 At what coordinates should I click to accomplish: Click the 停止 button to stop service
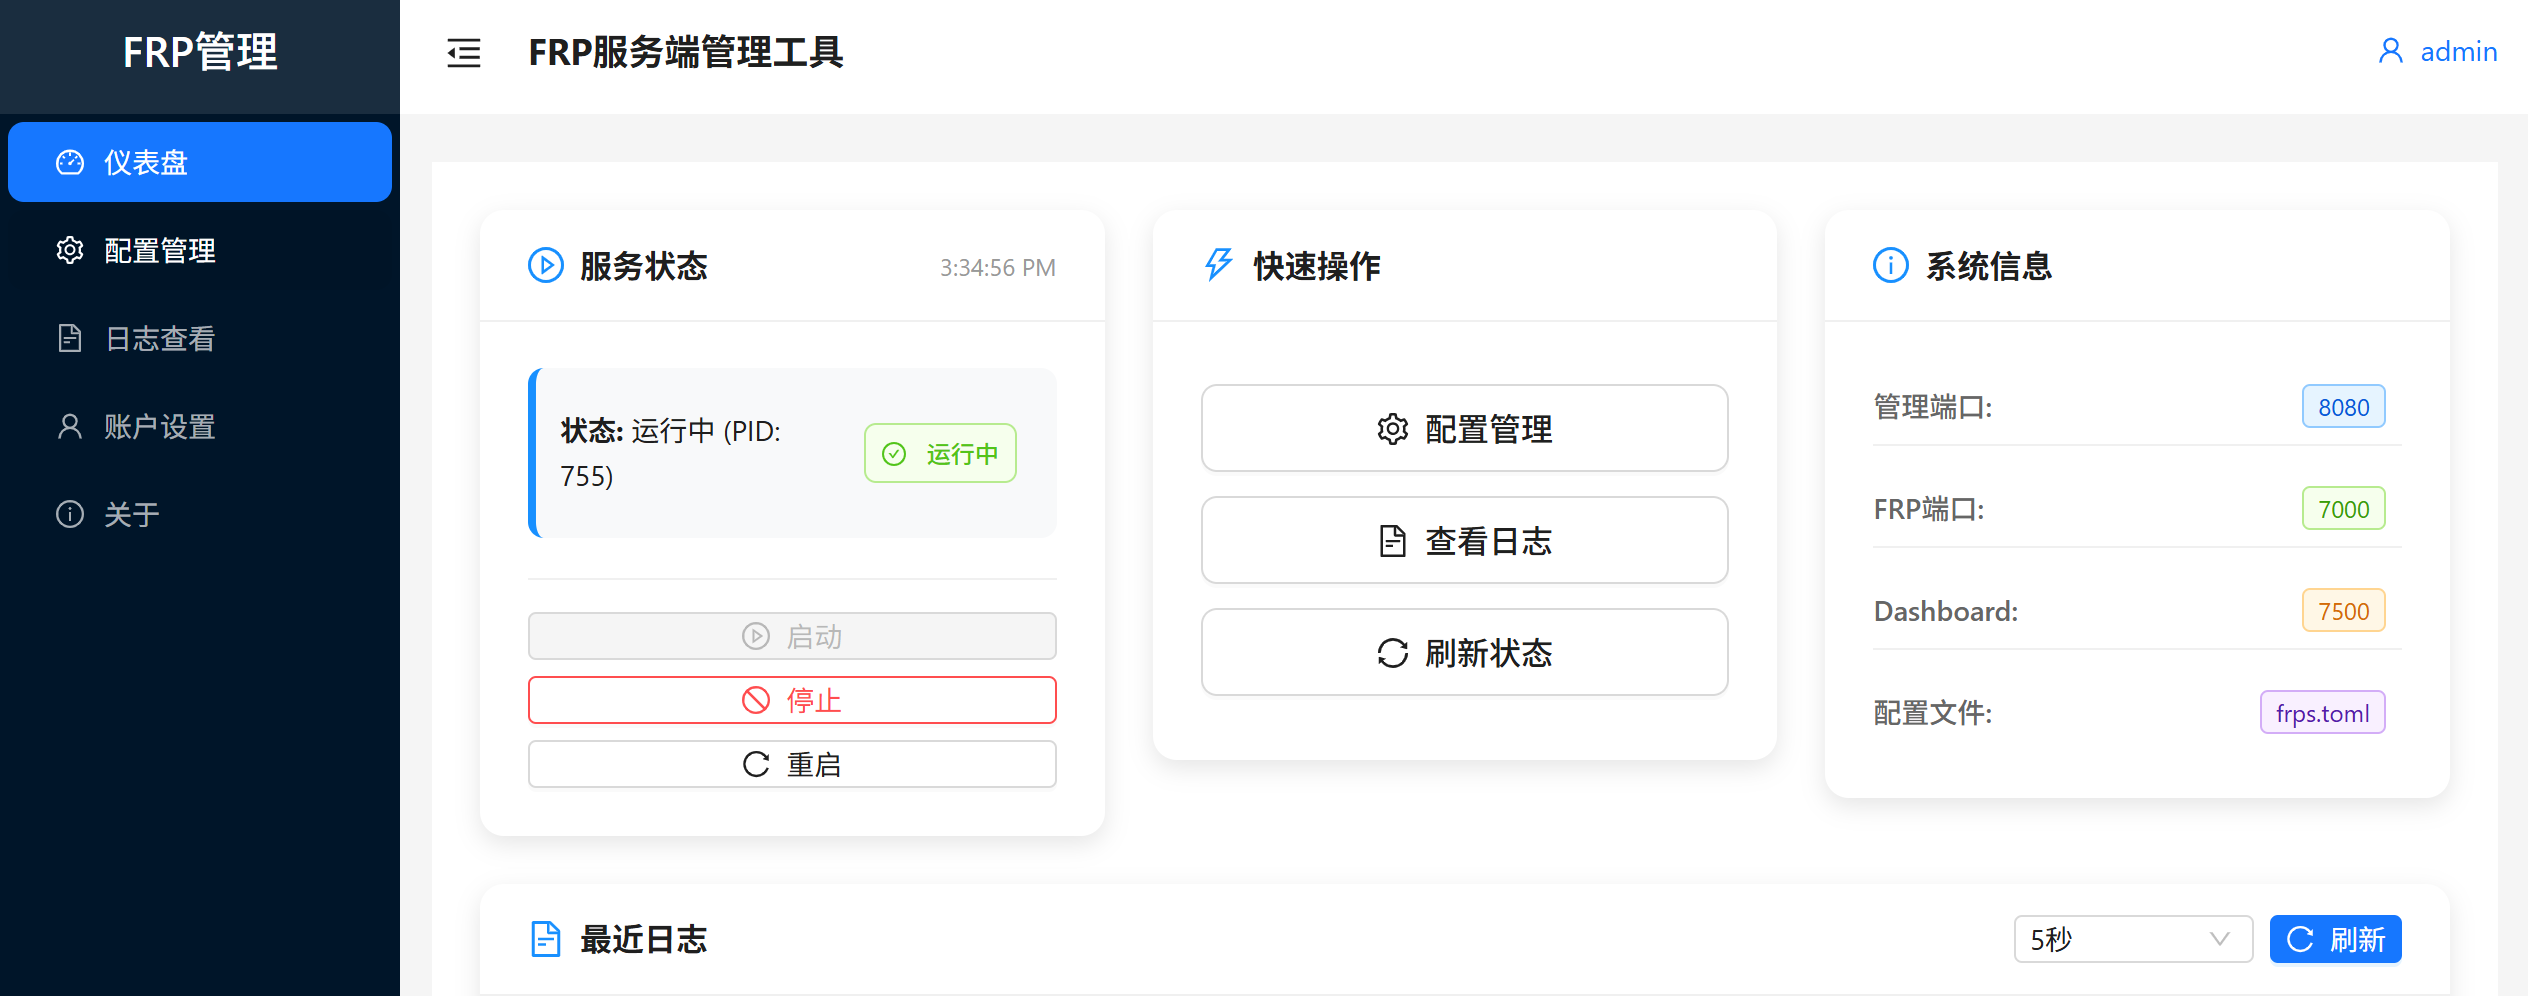coord(791,700)
